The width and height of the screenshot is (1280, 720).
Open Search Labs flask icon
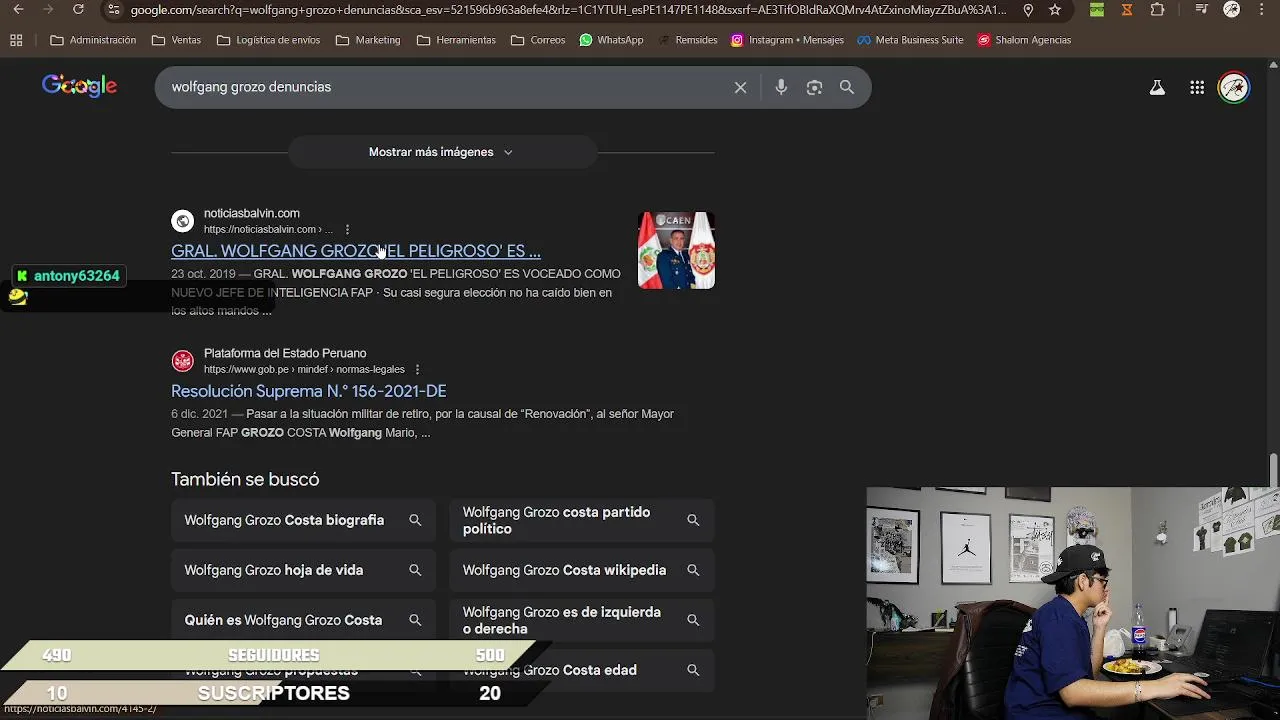[1157, 87]
